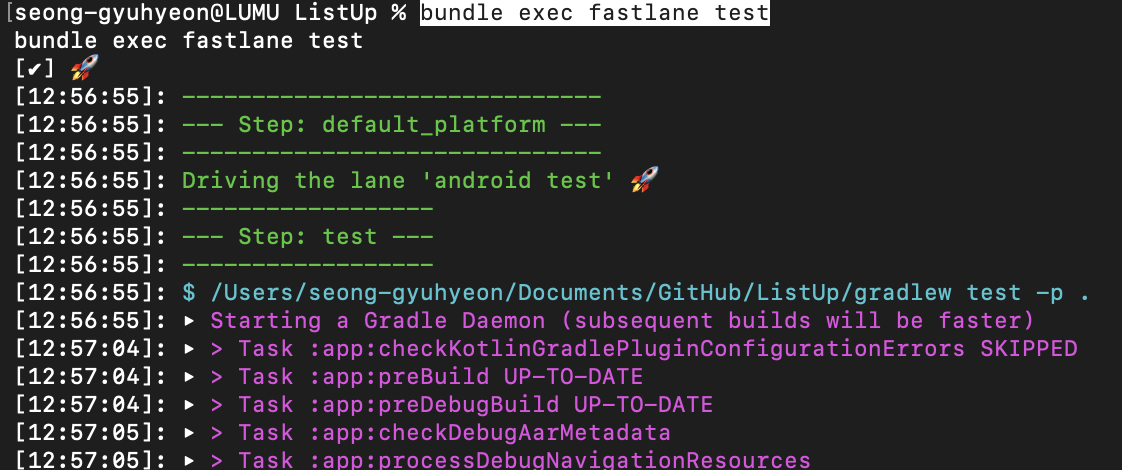Screen dimensions: 1122x470
Task: Click the rocket emoji after 'android test'
Action: point(645,180)
